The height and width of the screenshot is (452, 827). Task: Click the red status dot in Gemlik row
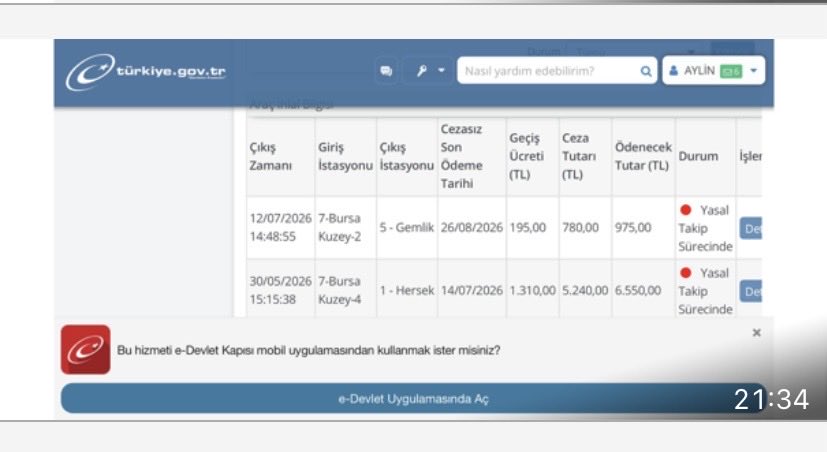click(686, 210)
